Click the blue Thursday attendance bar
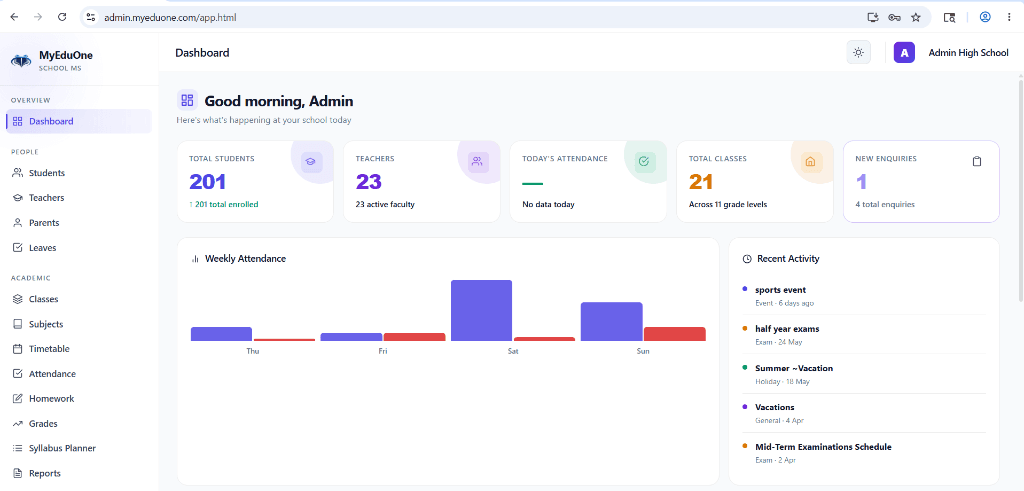This screenshot has width=1024, height=491. point(221,334)
